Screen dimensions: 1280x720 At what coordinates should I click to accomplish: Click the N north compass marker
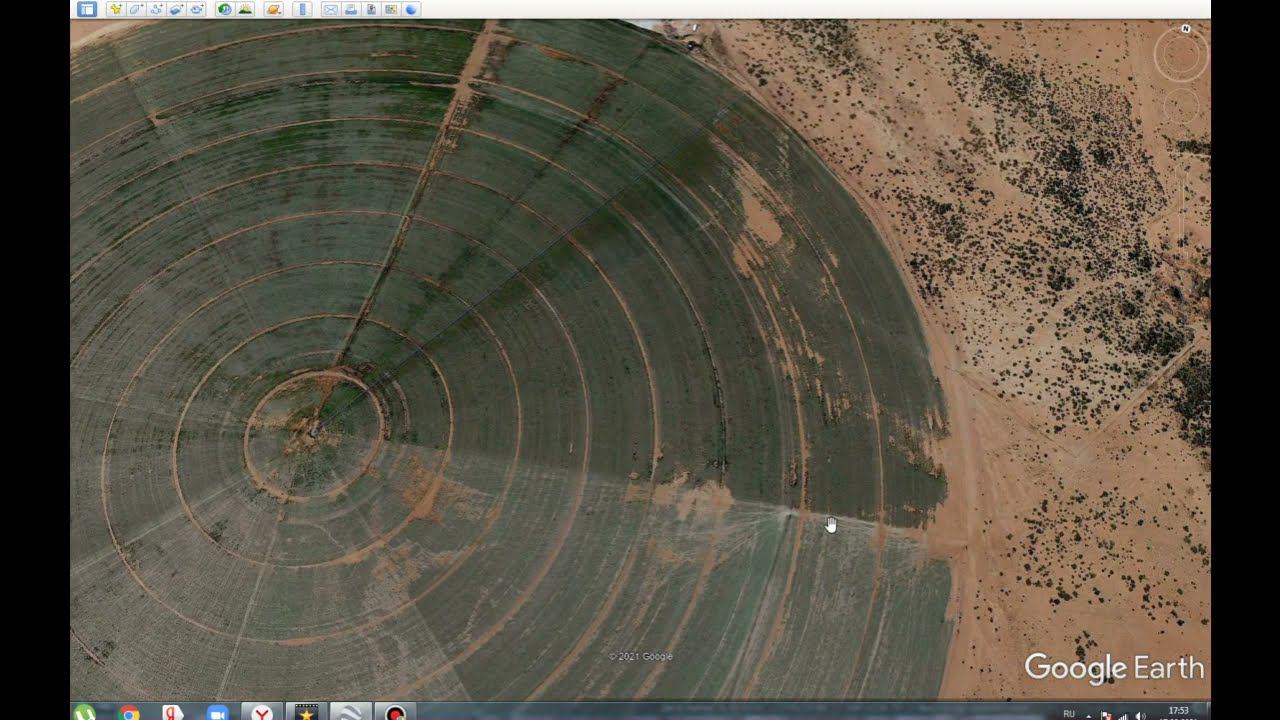(x=1186, y=29)
